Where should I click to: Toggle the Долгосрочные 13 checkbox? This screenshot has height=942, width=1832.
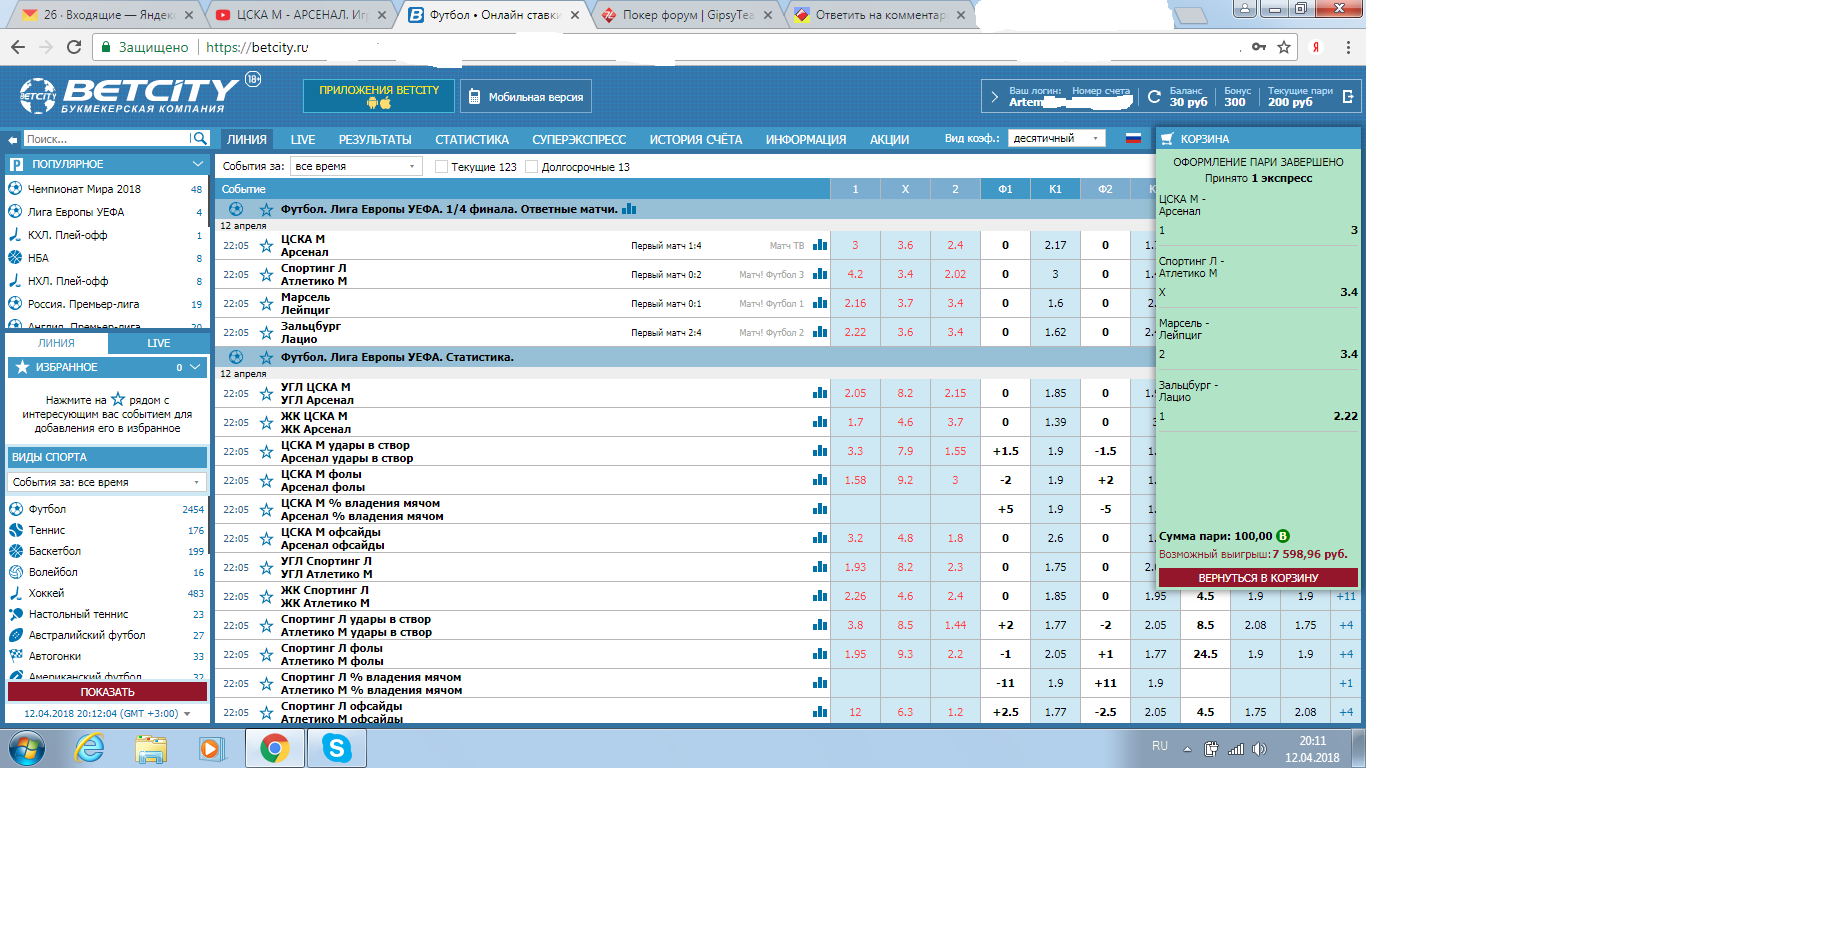[x=532, y=167]
